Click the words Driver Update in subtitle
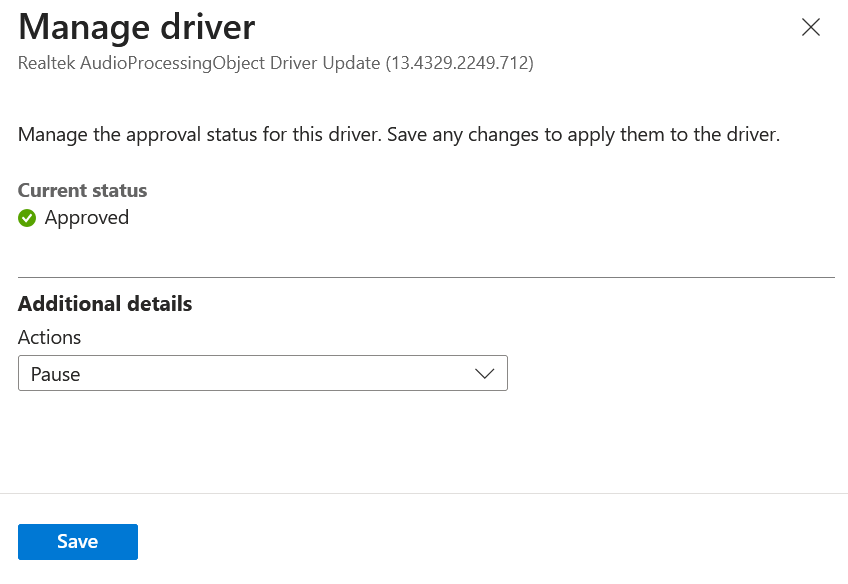The height and width of the screenshot is (584, 848). (x=325, y=63)
